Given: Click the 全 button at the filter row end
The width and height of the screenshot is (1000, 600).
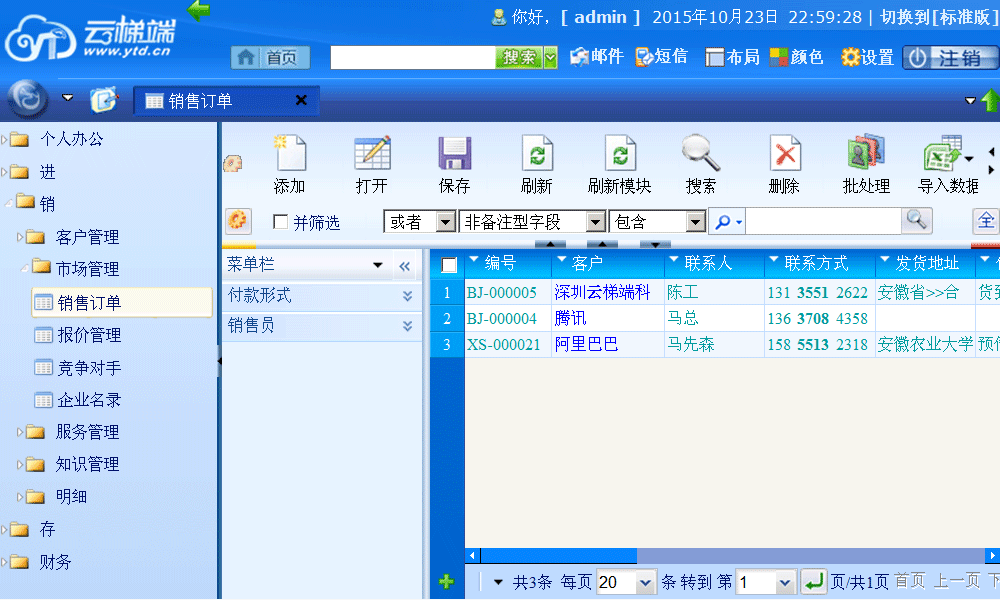Looking at the screenshot, I should [986, 221].
